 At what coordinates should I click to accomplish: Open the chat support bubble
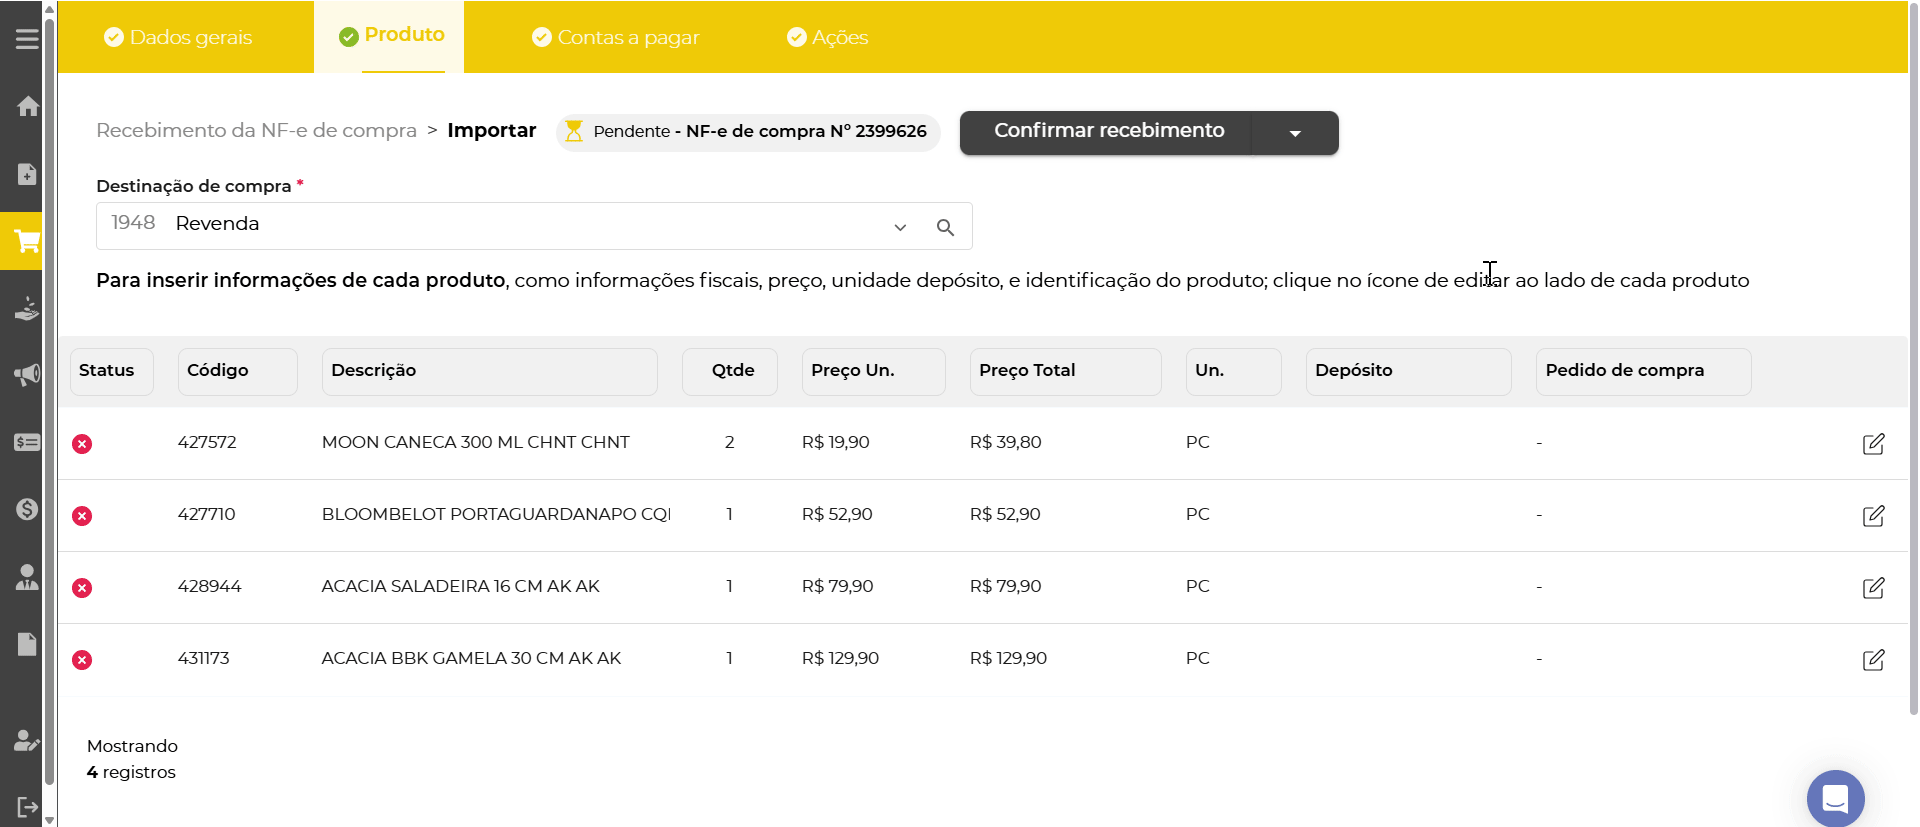point(1835,799)
